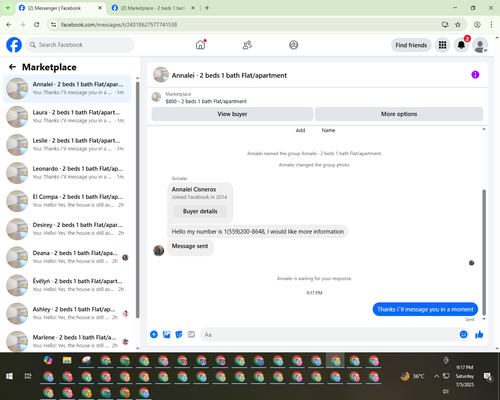View site information icon in address bar

click(53, 24)
